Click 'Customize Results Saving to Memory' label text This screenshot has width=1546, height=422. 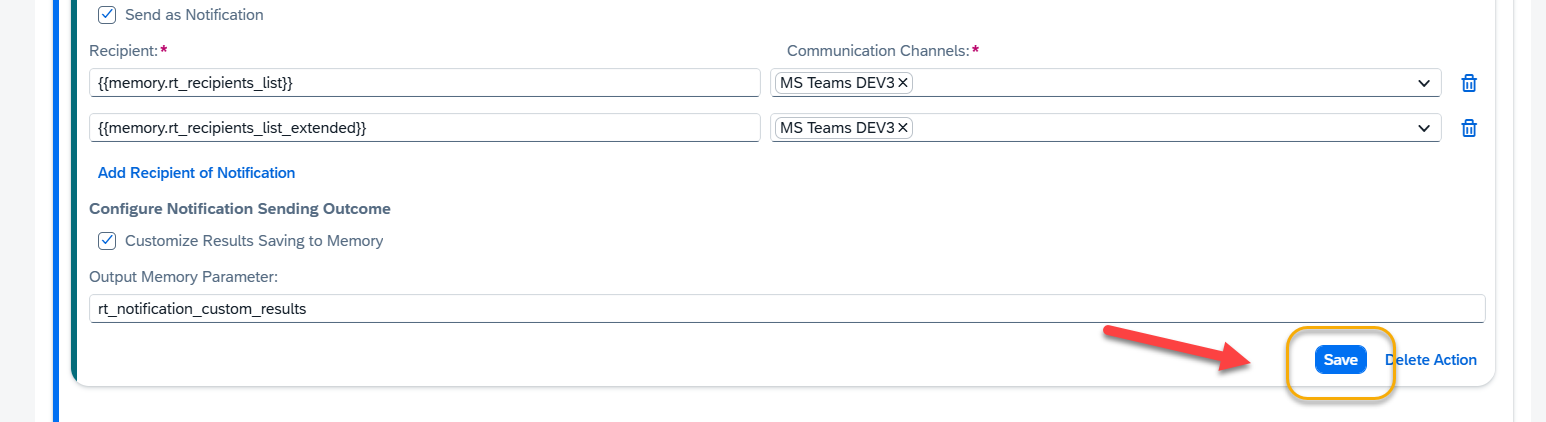click(254, 241)
